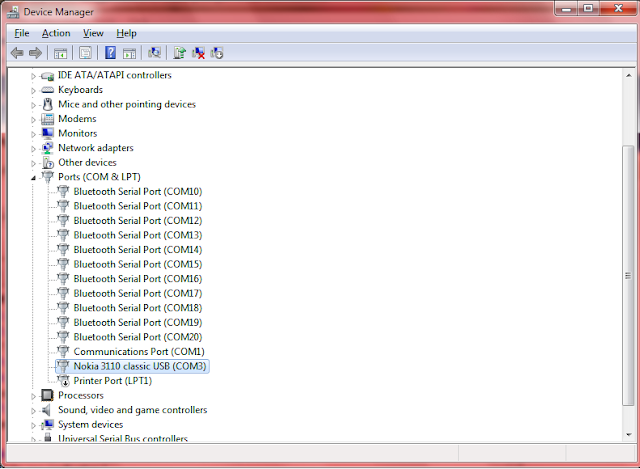The image size is (640, 469).
Task: Select Bluetooth Serial Port (COM11)
Action: pos(138,206)
